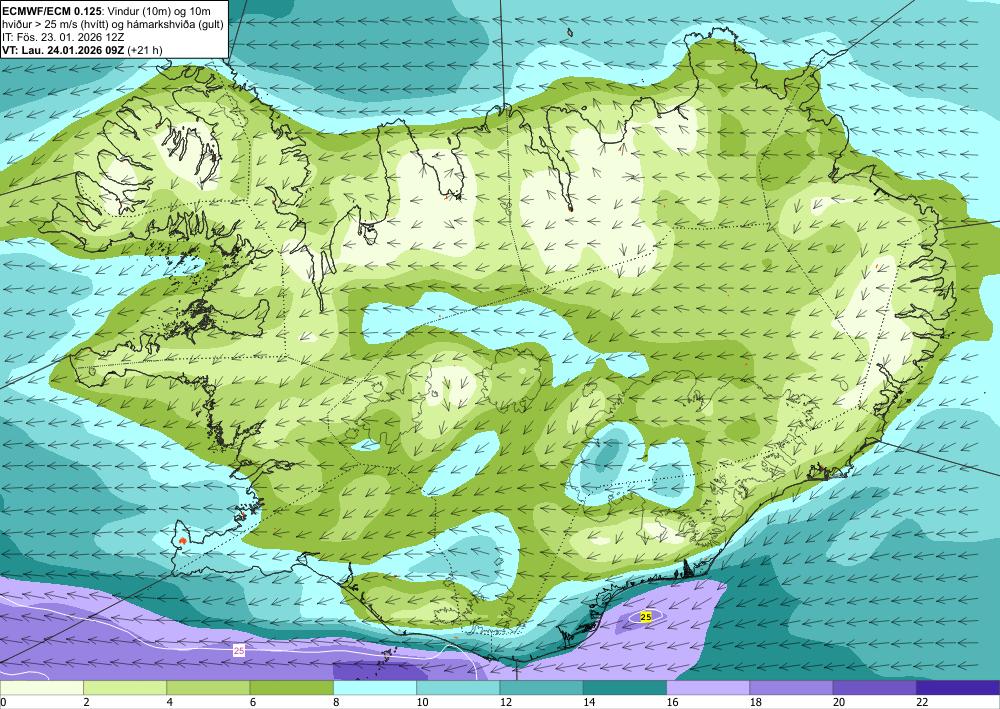Click the purple 20–22 legend swatch
The height and width of the screenshot is (709, 1000).
click(874, 688)
